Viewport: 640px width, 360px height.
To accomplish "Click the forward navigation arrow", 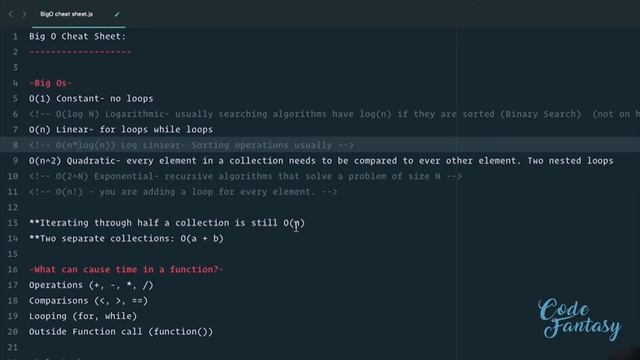I will tap(24, 14).
